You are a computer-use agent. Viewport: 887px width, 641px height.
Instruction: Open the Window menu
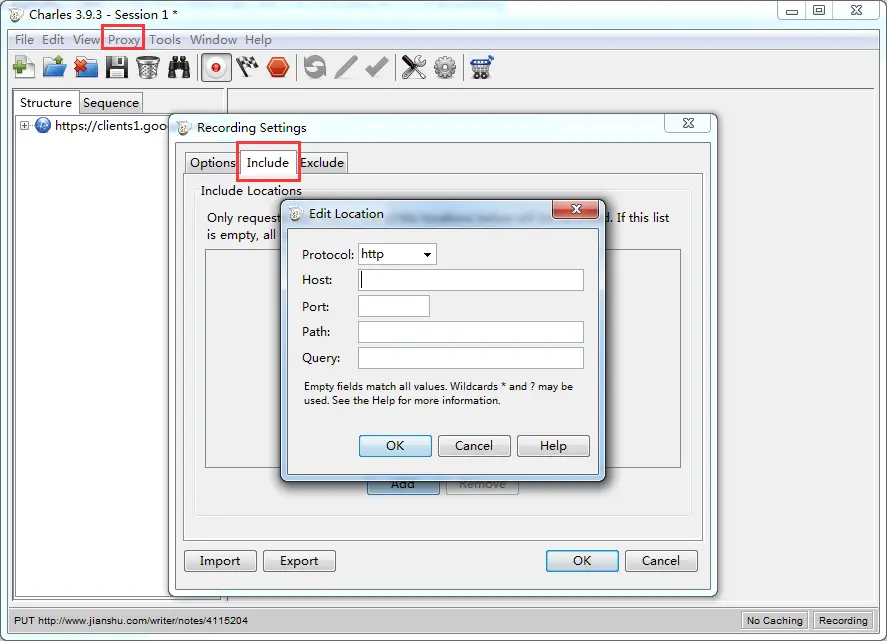coord(213,40)
